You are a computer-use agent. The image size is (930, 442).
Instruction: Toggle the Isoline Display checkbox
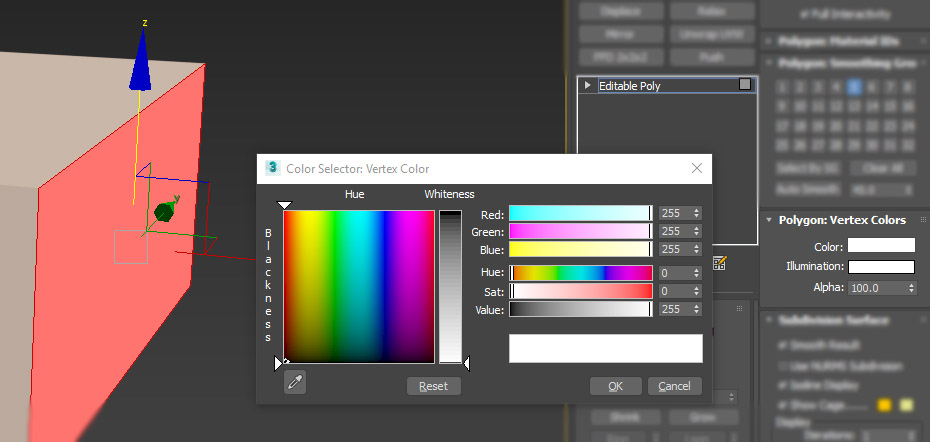pos(783,386)
